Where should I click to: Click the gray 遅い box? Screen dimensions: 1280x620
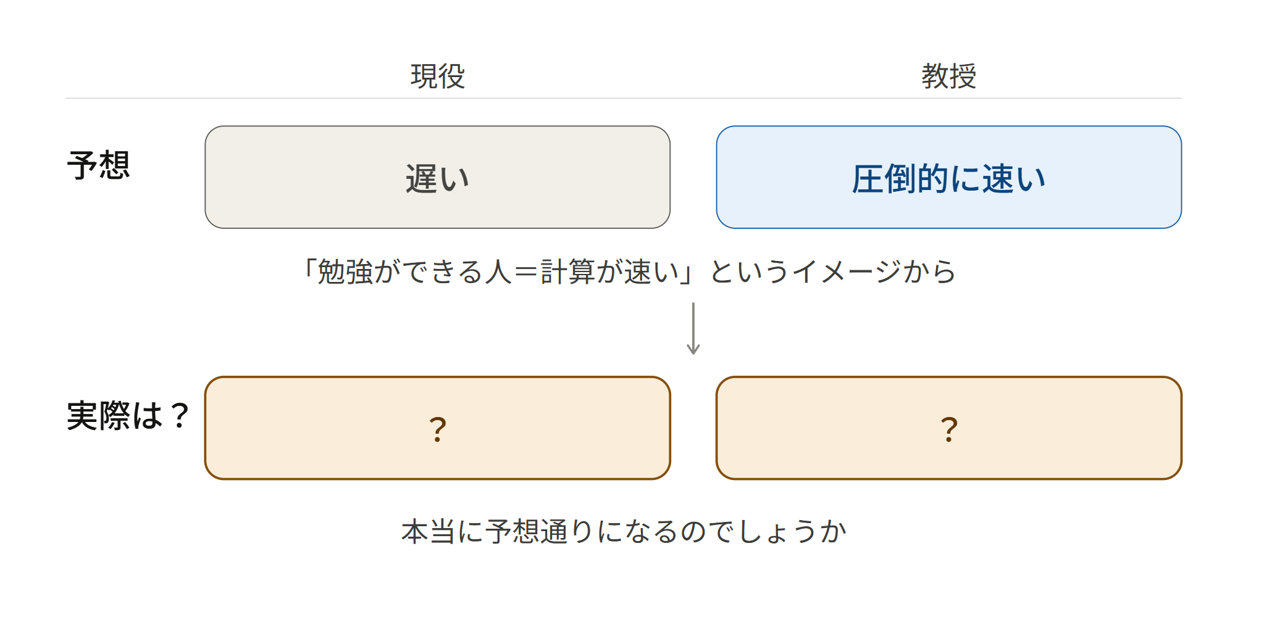[438, 177]
